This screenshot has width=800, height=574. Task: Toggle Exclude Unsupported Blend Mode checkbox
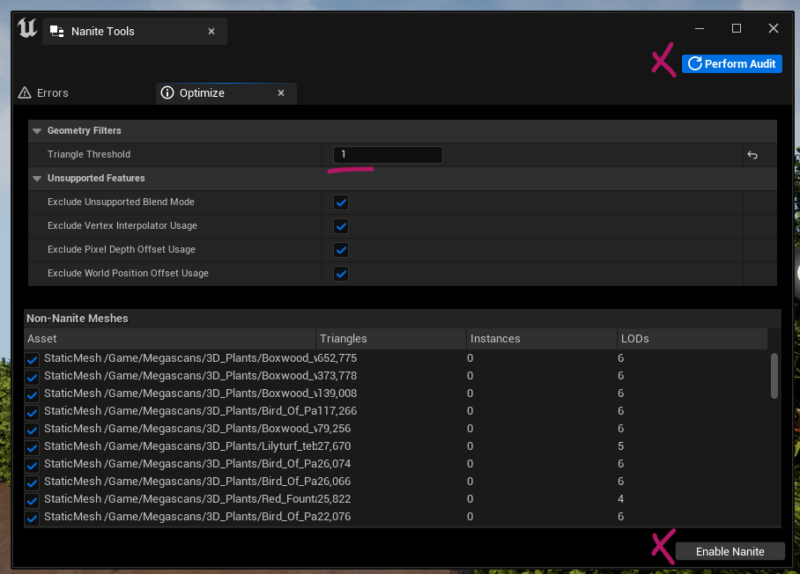point(341,202)
